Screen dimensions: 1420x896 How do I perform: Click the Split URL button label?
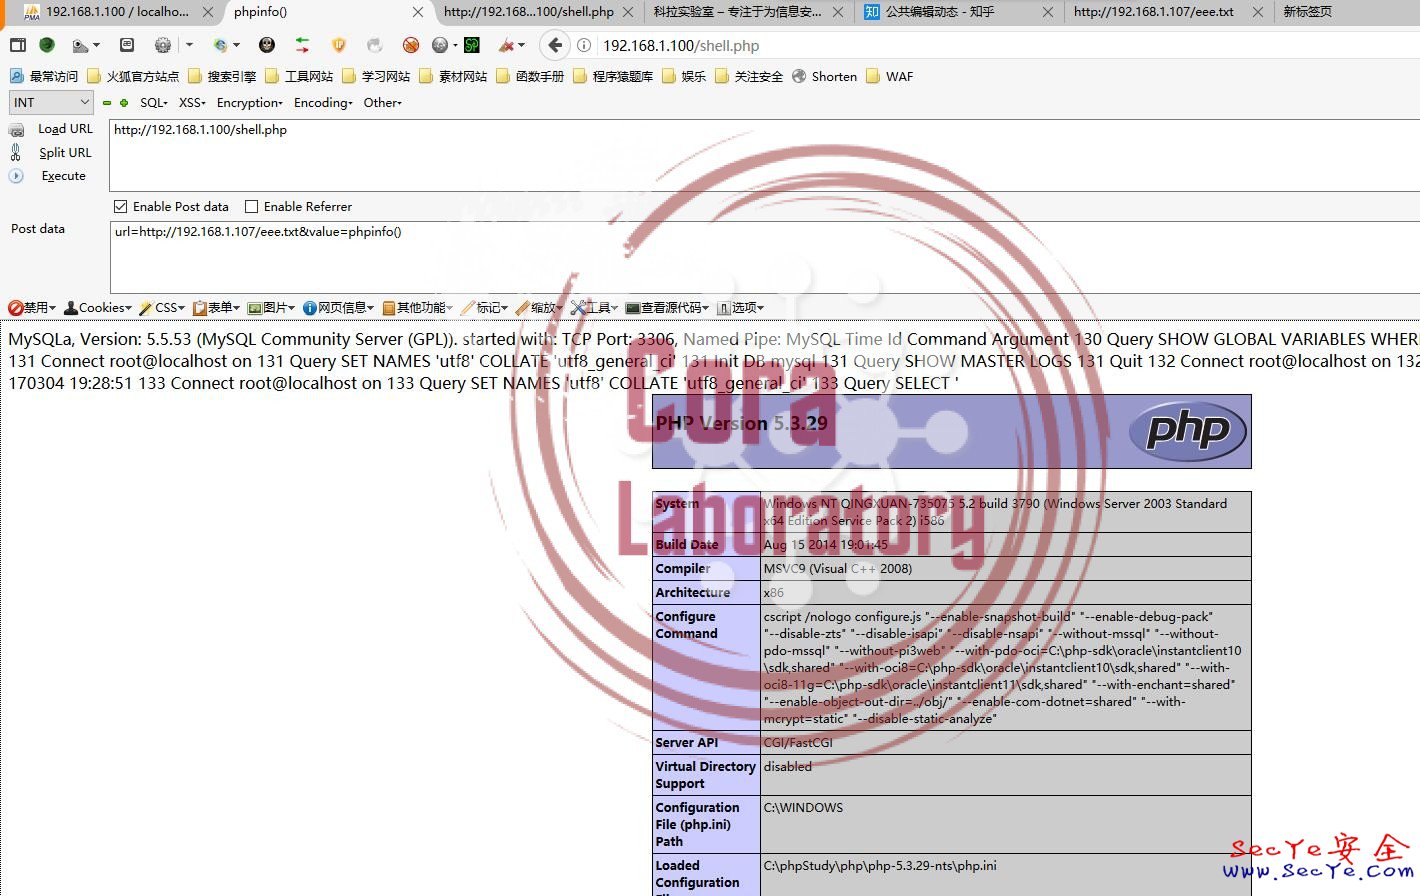point(65,152)
